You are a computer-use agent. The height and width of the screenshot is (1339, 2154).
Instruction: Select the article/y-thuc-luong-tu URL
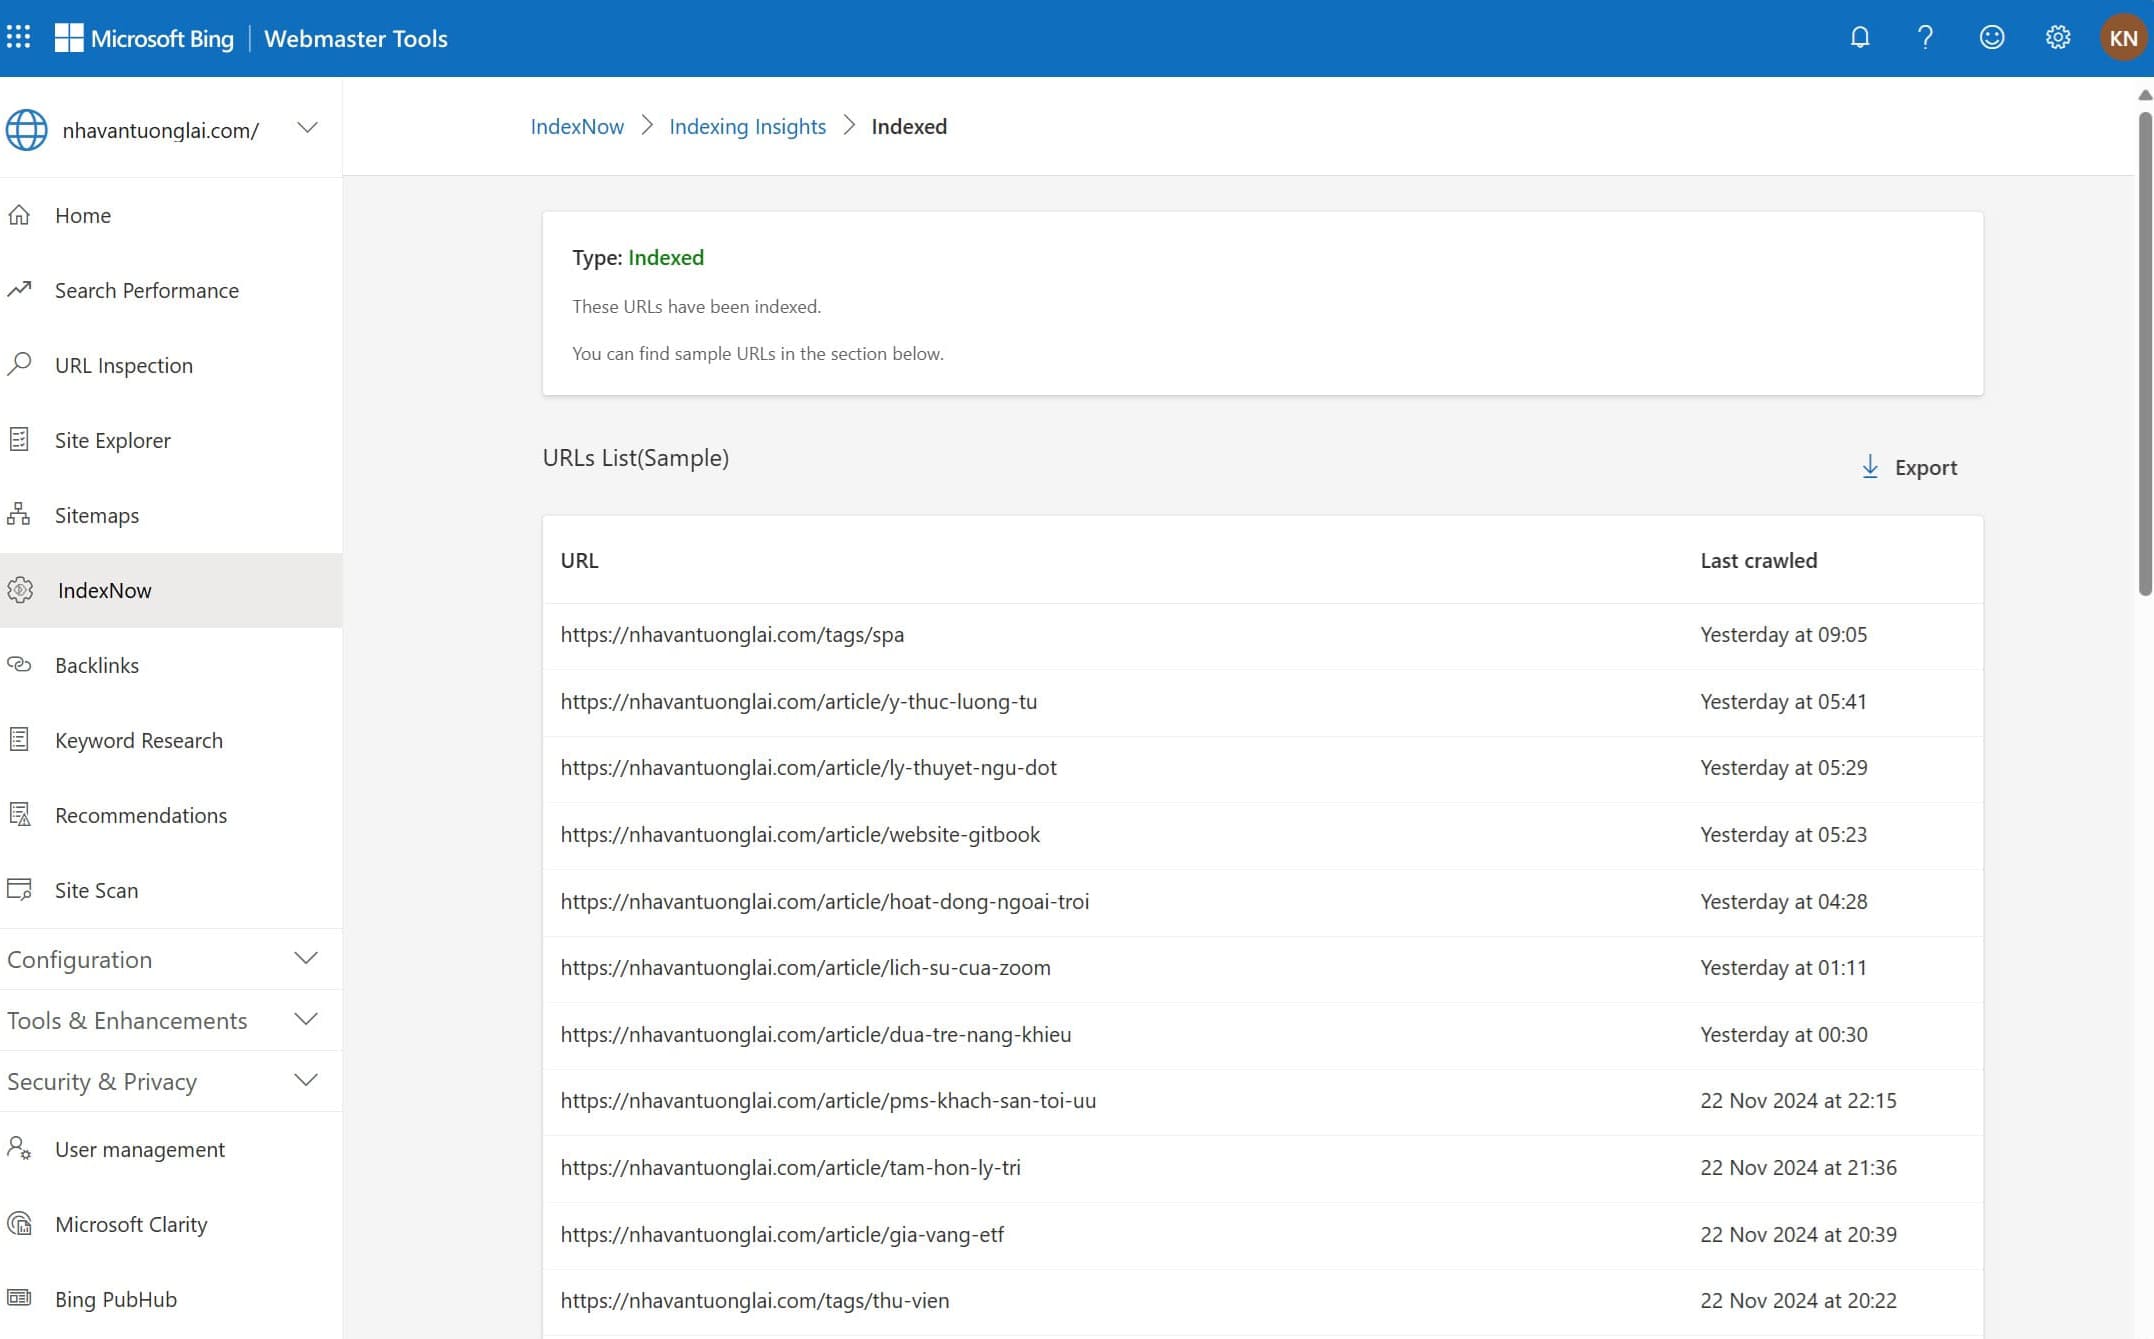coord(798,701)
